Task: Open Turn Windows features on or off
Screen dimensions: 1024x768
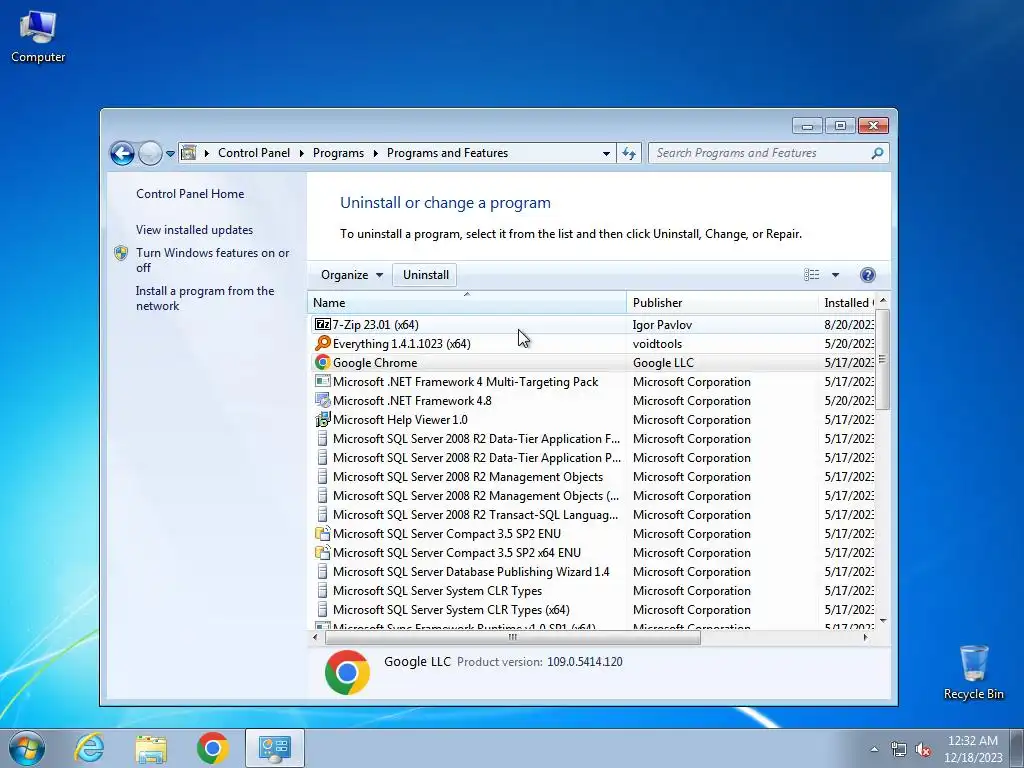Action: [212, 260]
